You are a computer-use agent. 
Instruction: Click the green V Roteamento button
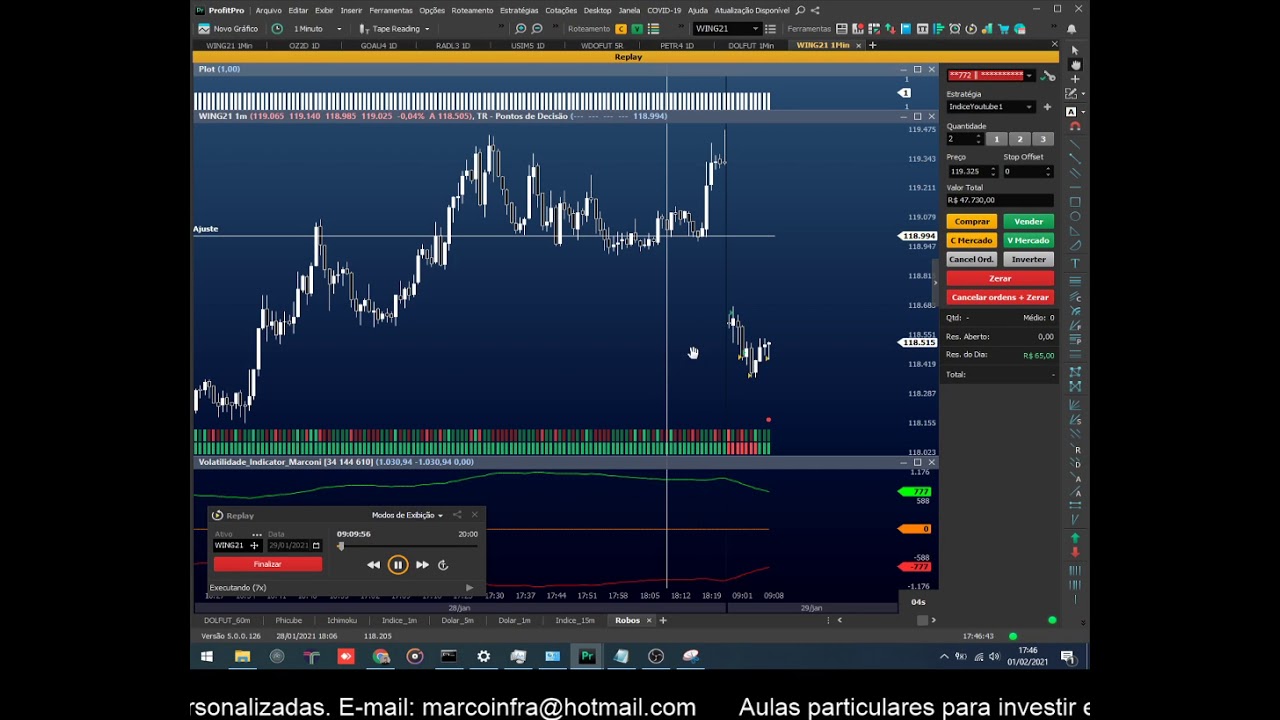tap(636, 29)
